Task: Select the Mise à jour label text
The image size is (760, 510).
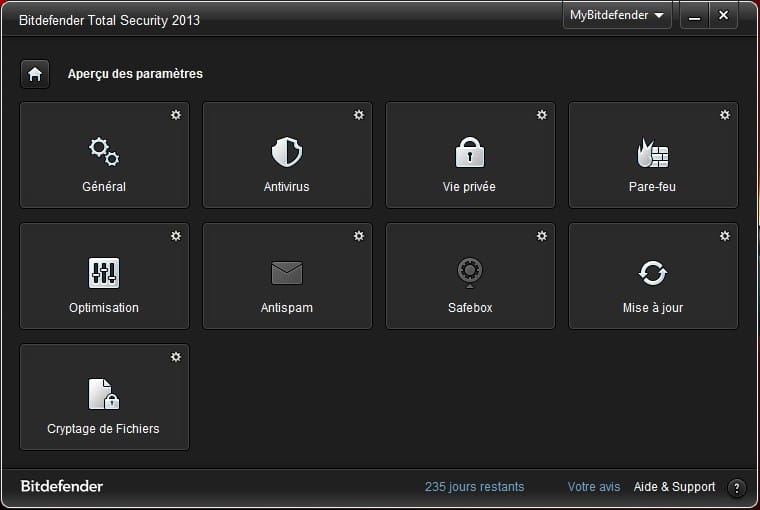Action: pyautogui.click(x=653, y=308)
